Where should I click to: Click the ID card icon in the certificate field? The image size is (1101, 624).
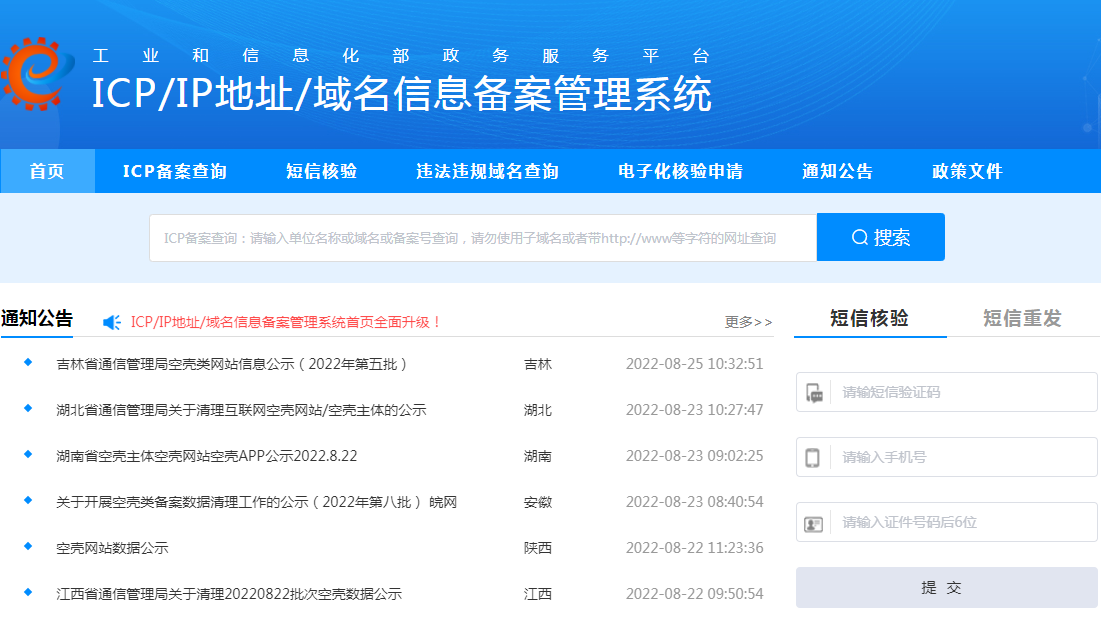coord(815,522)
